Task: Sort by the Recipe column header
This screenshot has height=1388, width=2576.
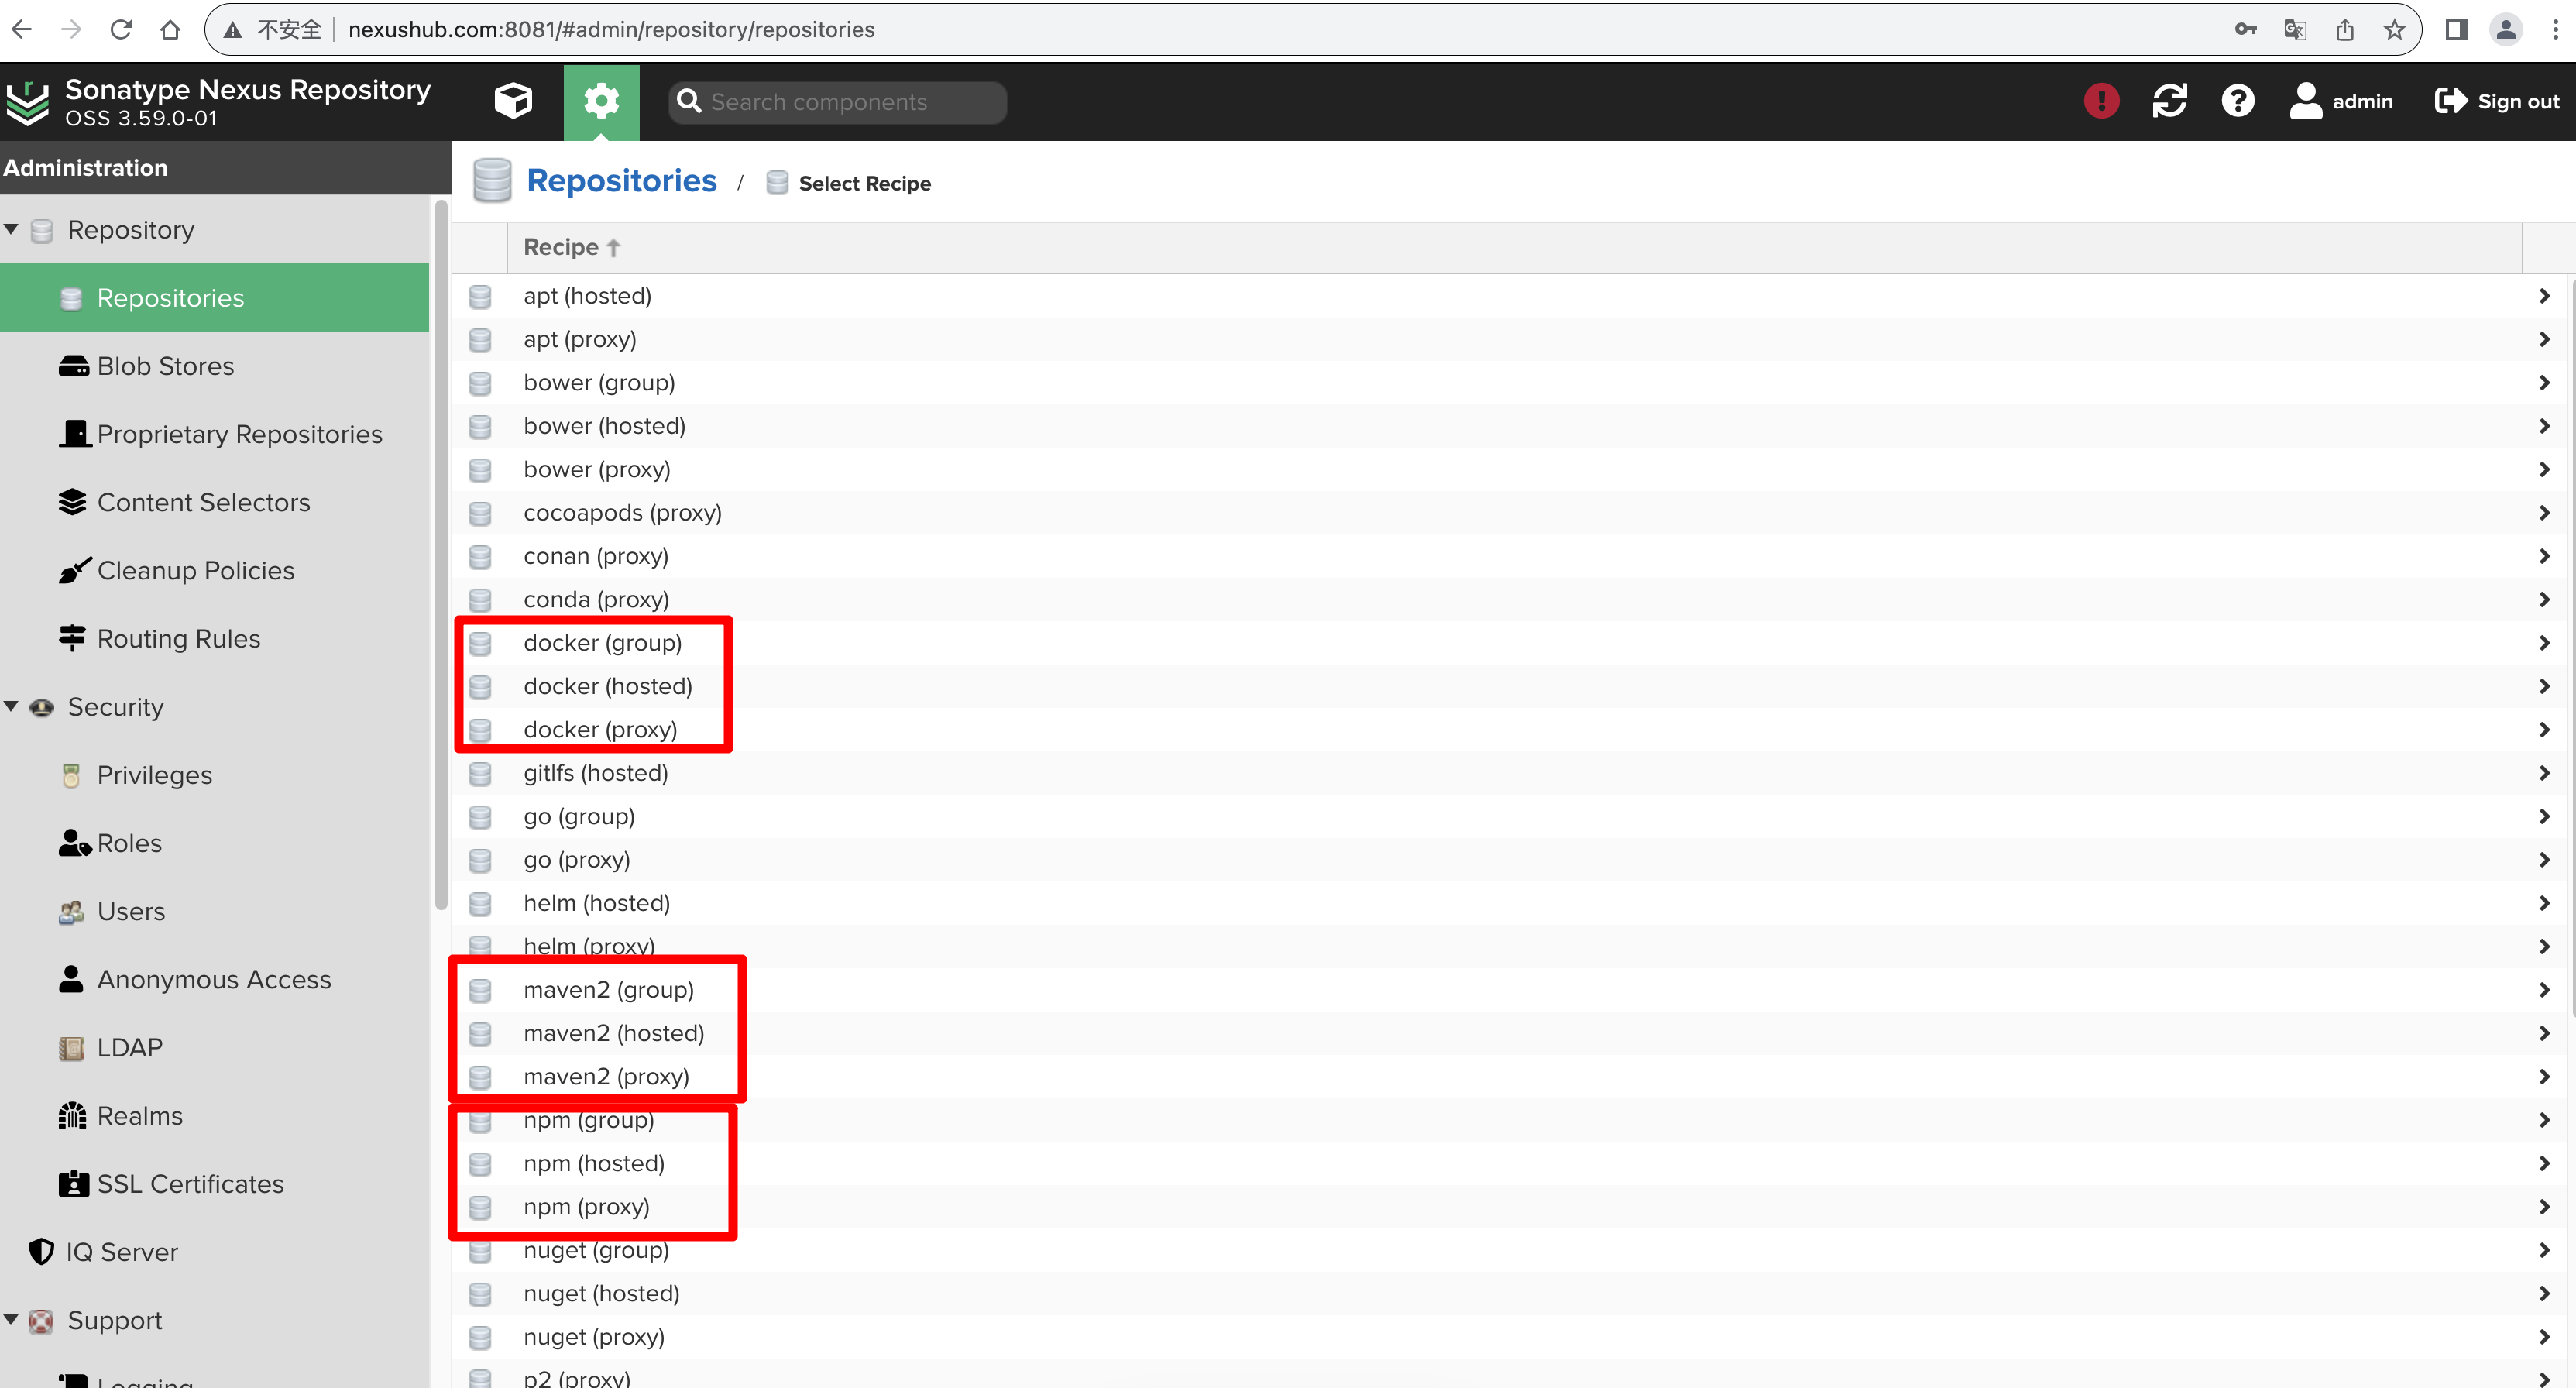Action: [1514, 247]
